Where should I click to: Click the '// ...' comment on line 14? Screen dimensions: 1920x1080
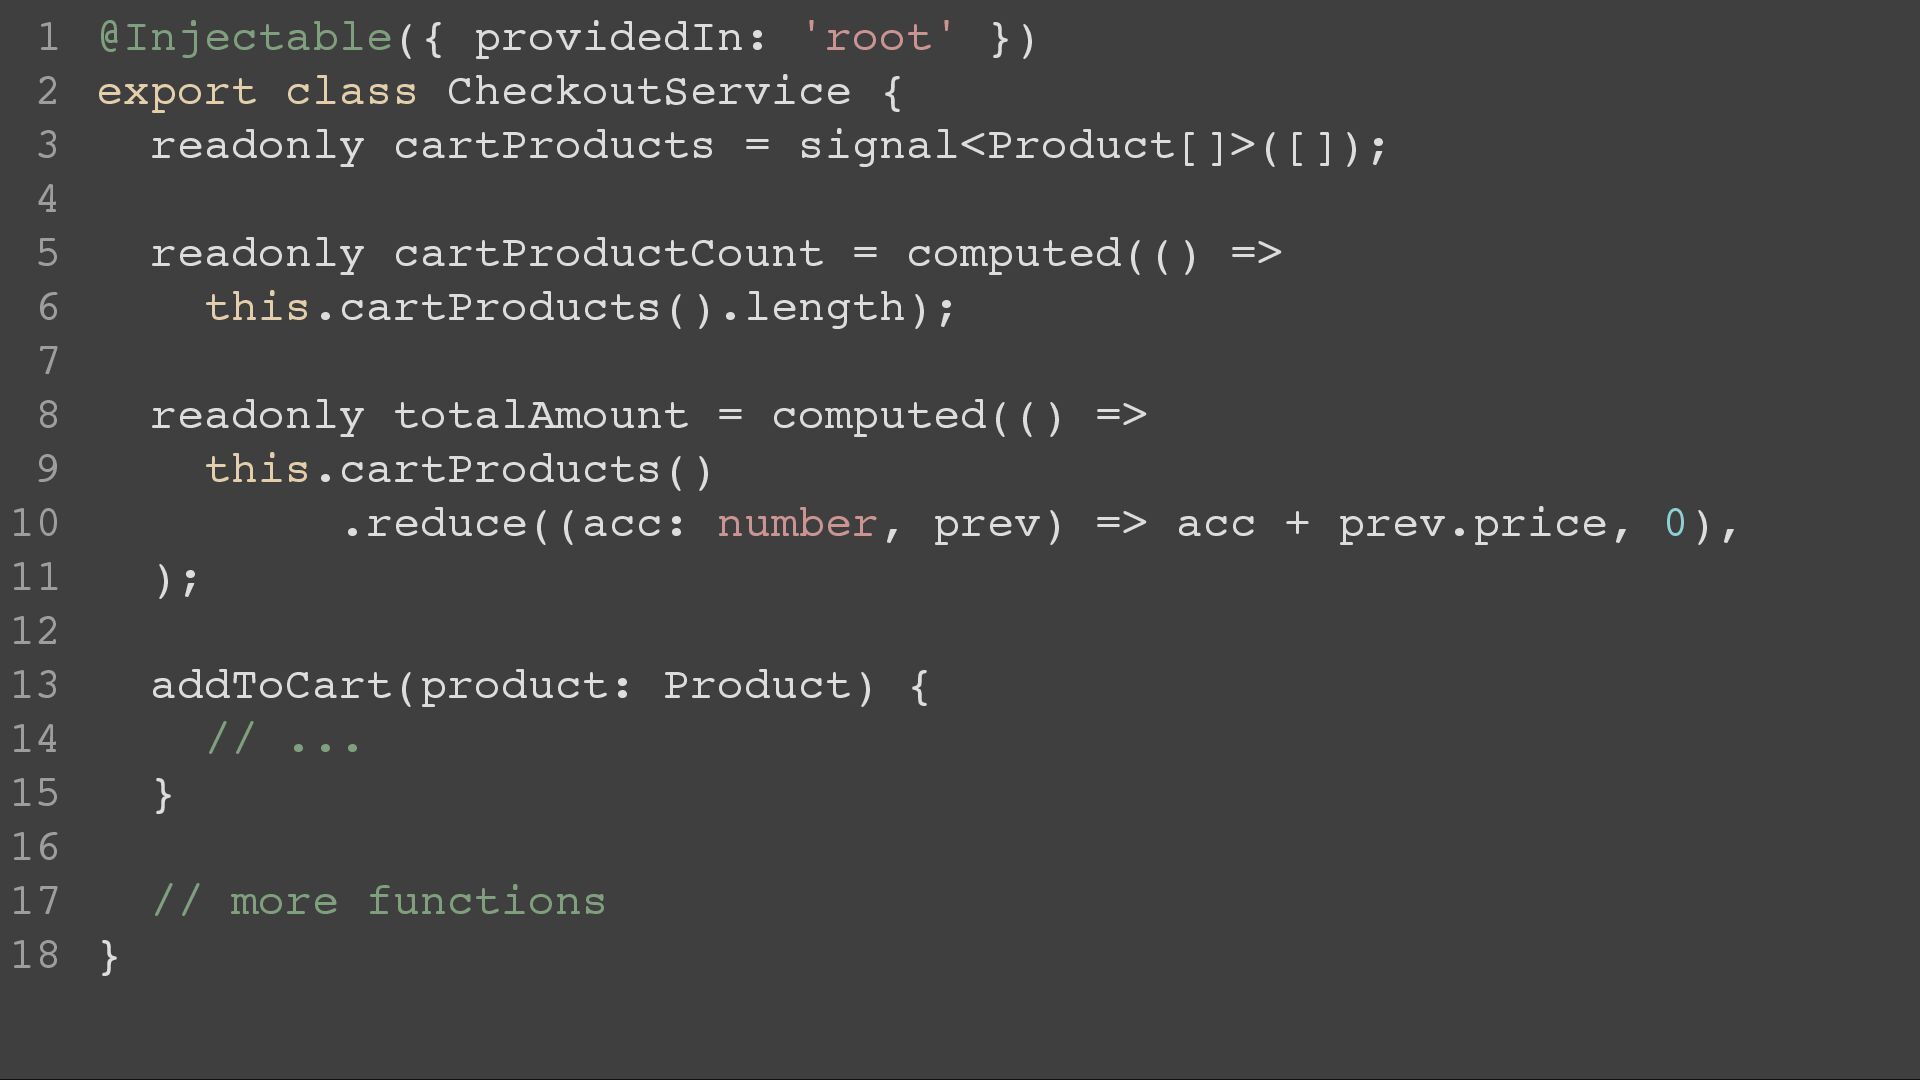click(283, 740)
